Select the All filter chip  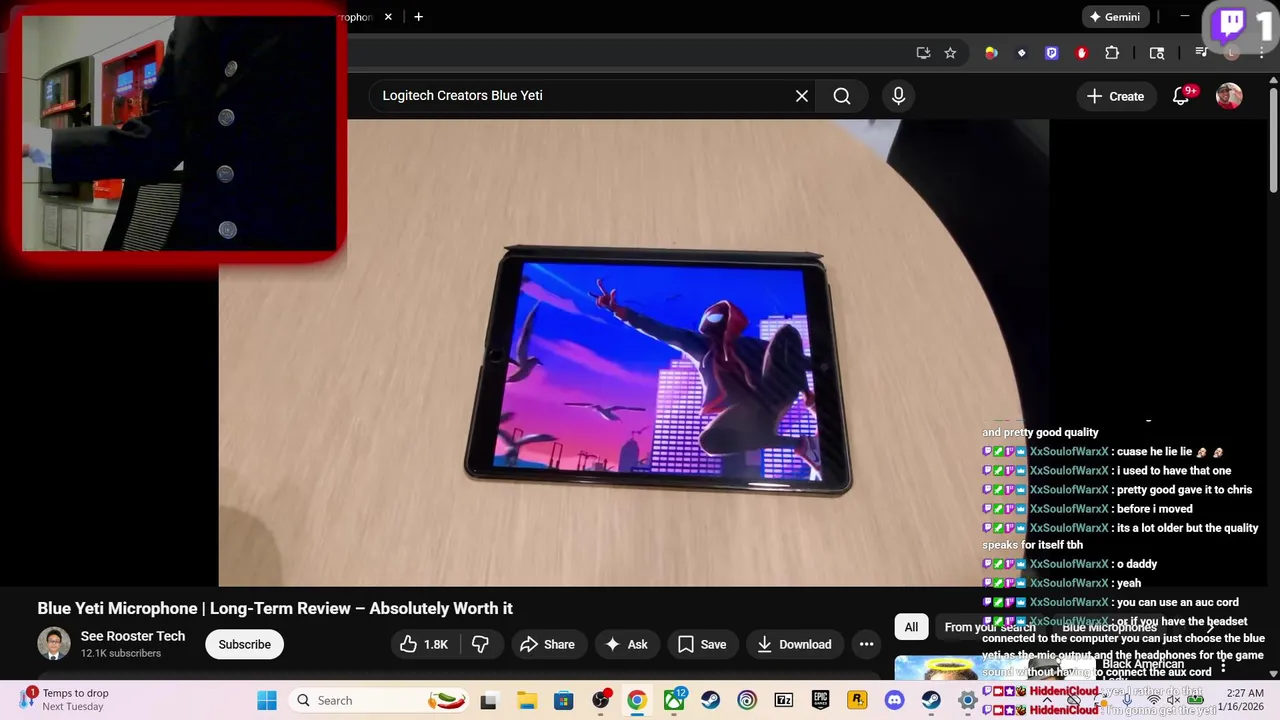point(911,627)
